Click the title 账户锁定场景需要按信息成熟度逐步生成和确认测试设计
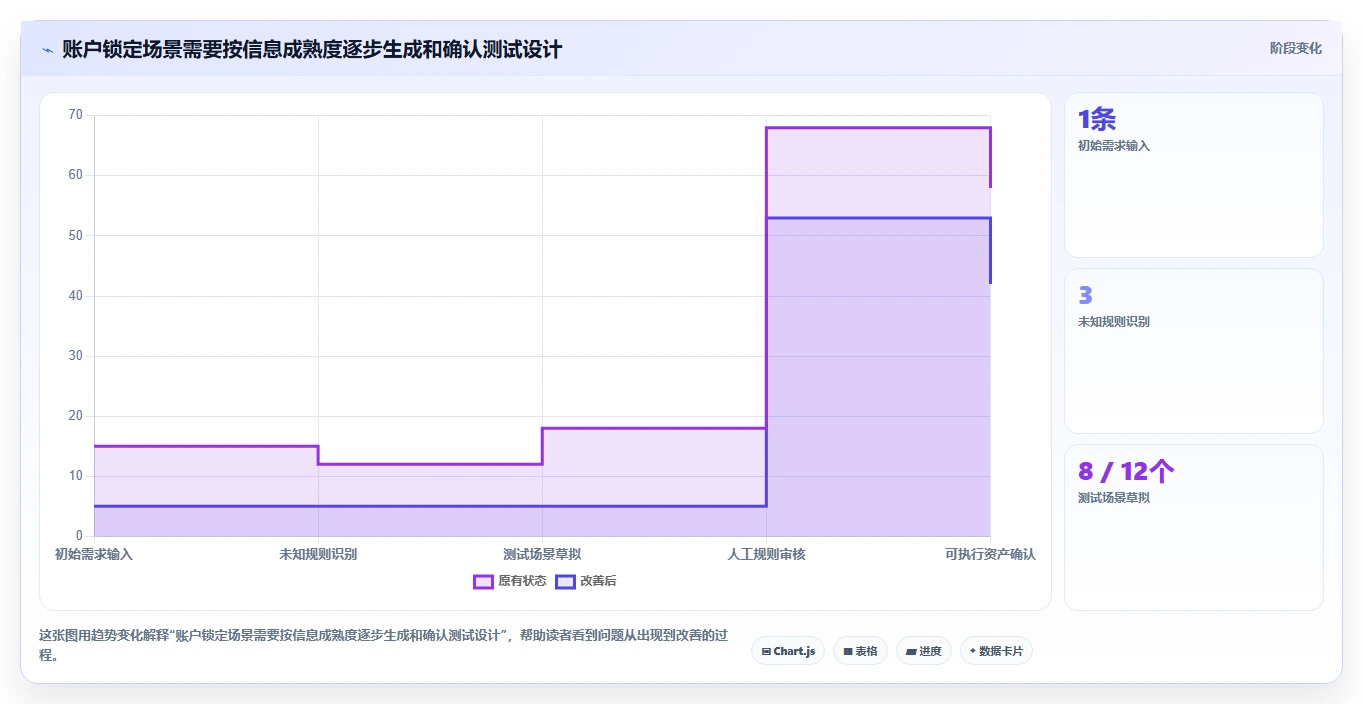1363x704 pixels. (312, 49)
